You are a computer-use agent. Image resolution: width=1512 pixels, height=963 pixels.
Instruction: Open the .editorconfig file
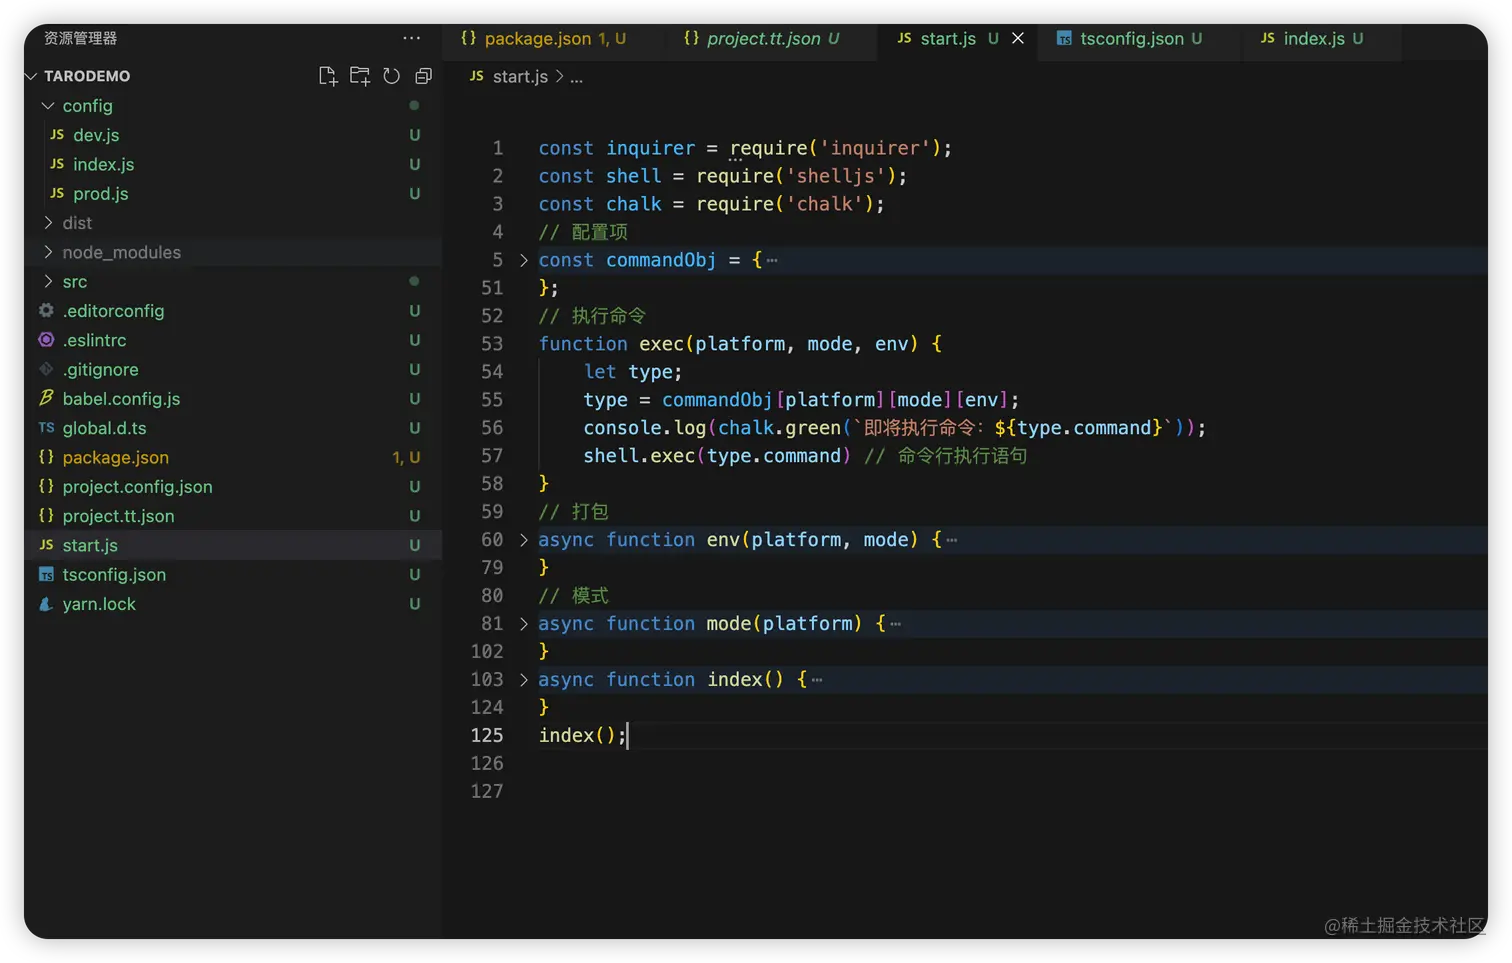[233, 311]
